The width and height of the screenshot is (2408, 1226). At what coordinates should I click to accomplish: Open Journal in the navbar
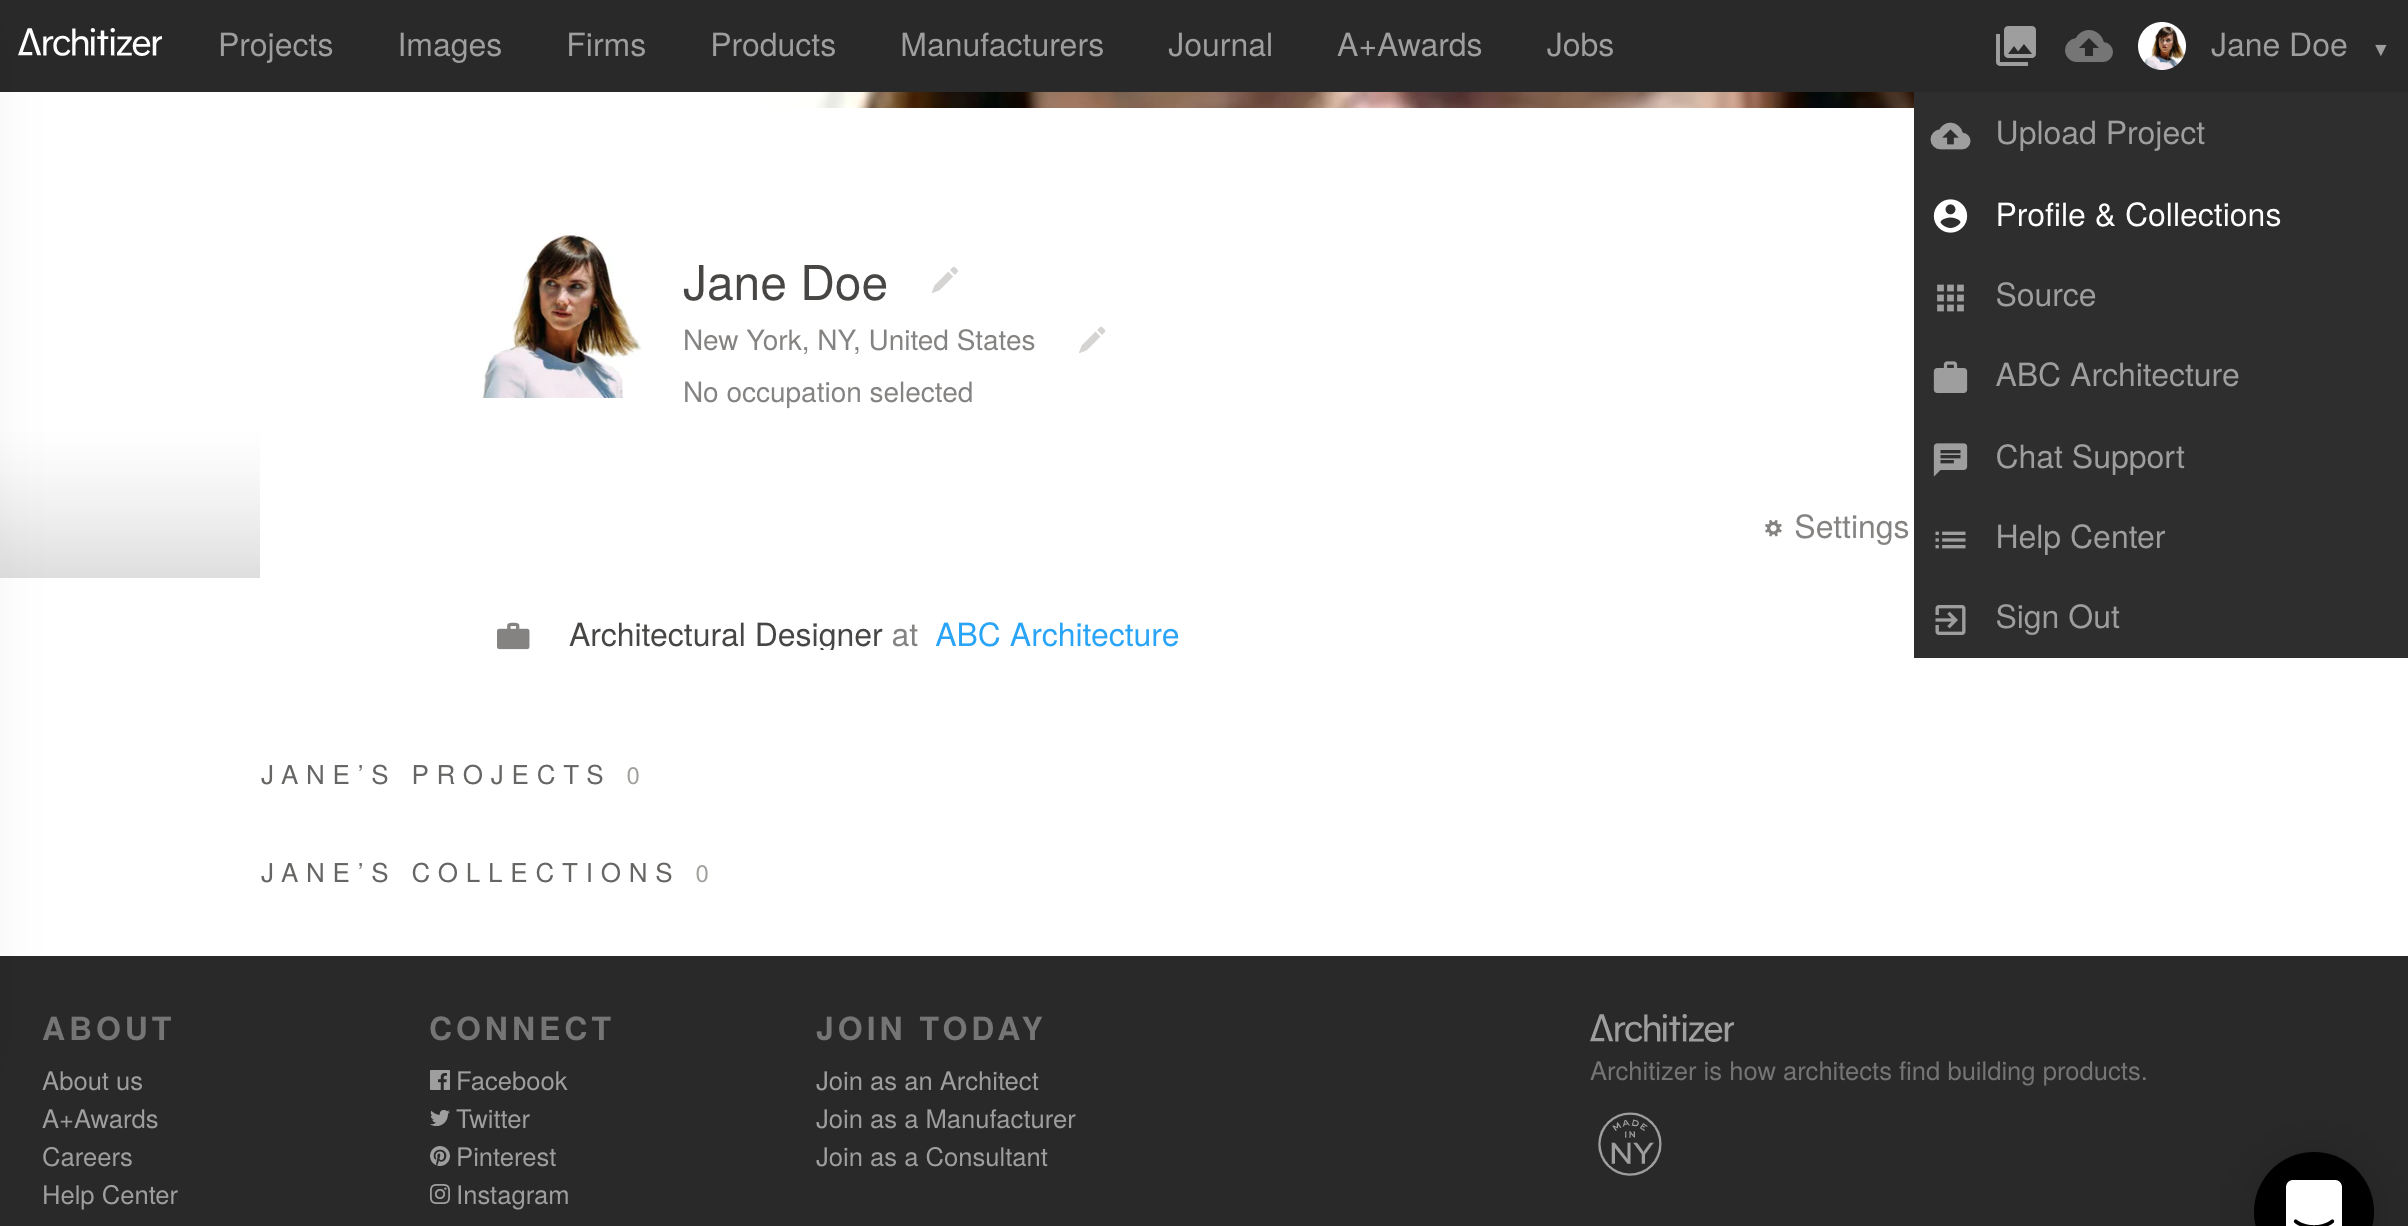tap(1220, 45)
